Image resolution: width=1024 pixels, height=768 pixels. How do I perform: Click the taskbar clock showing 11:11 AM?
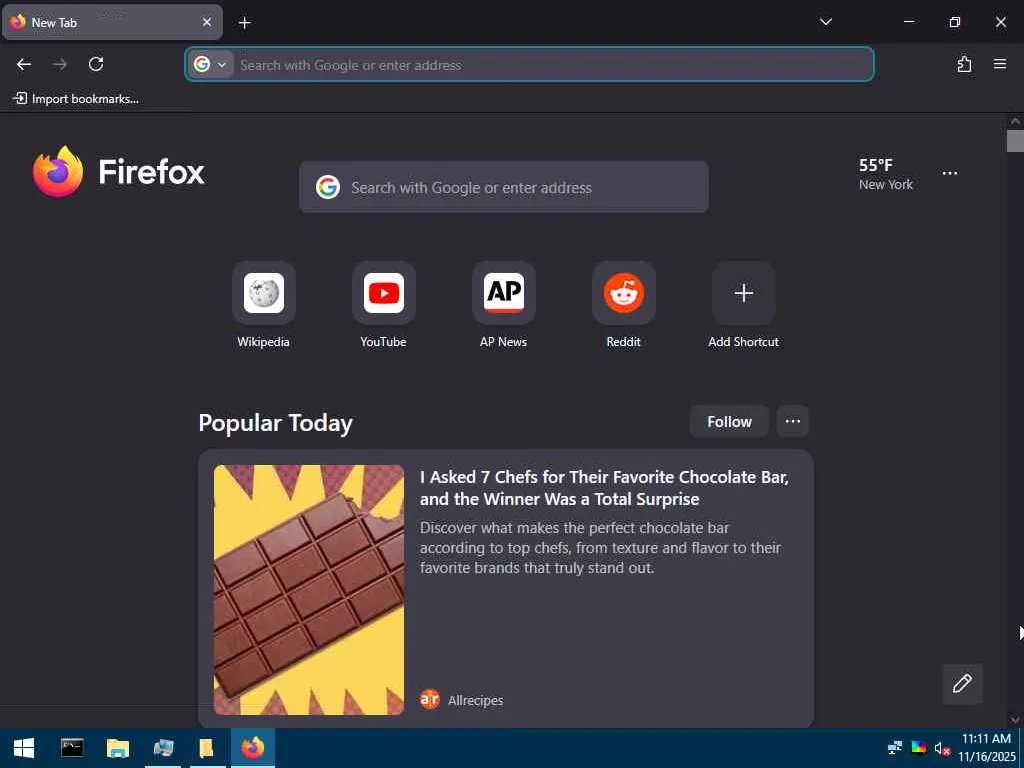(986, 748)
